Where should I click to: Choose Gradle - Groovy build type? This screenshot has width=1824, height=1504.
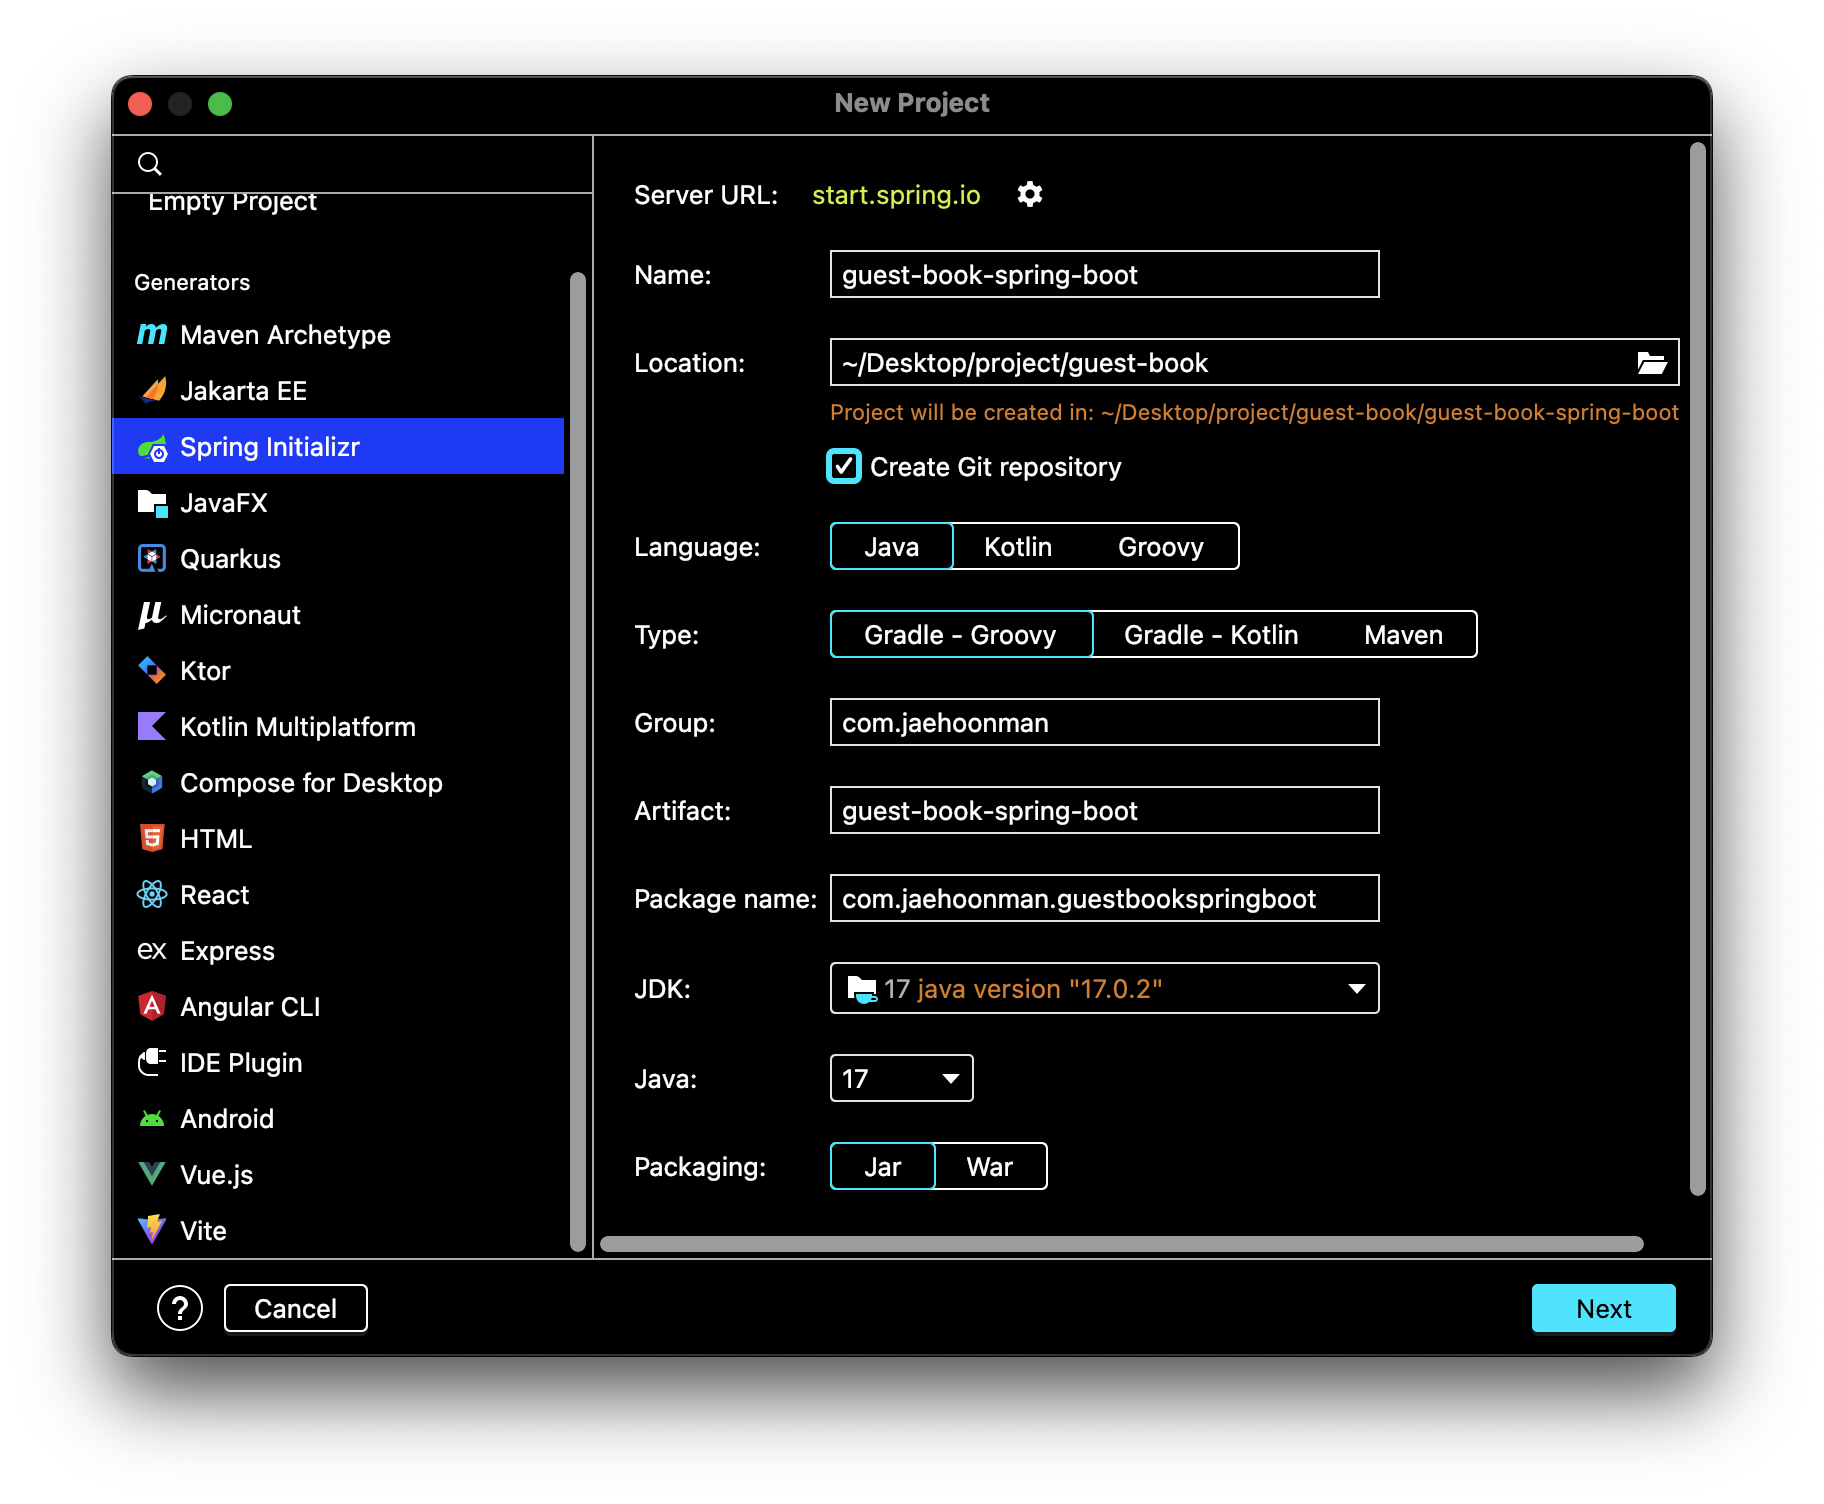[961, 635]
